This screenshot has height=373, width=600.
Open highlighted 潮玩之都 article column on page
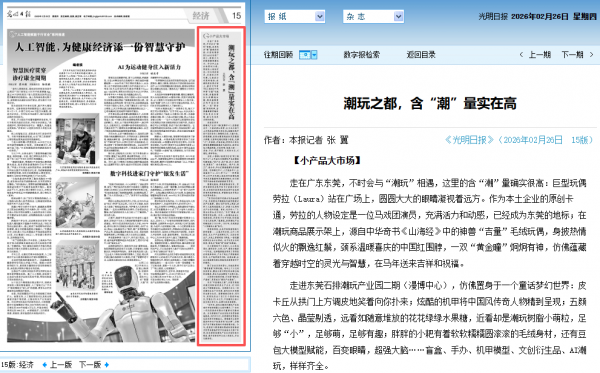pyautogui.click(x=221, y=186)
